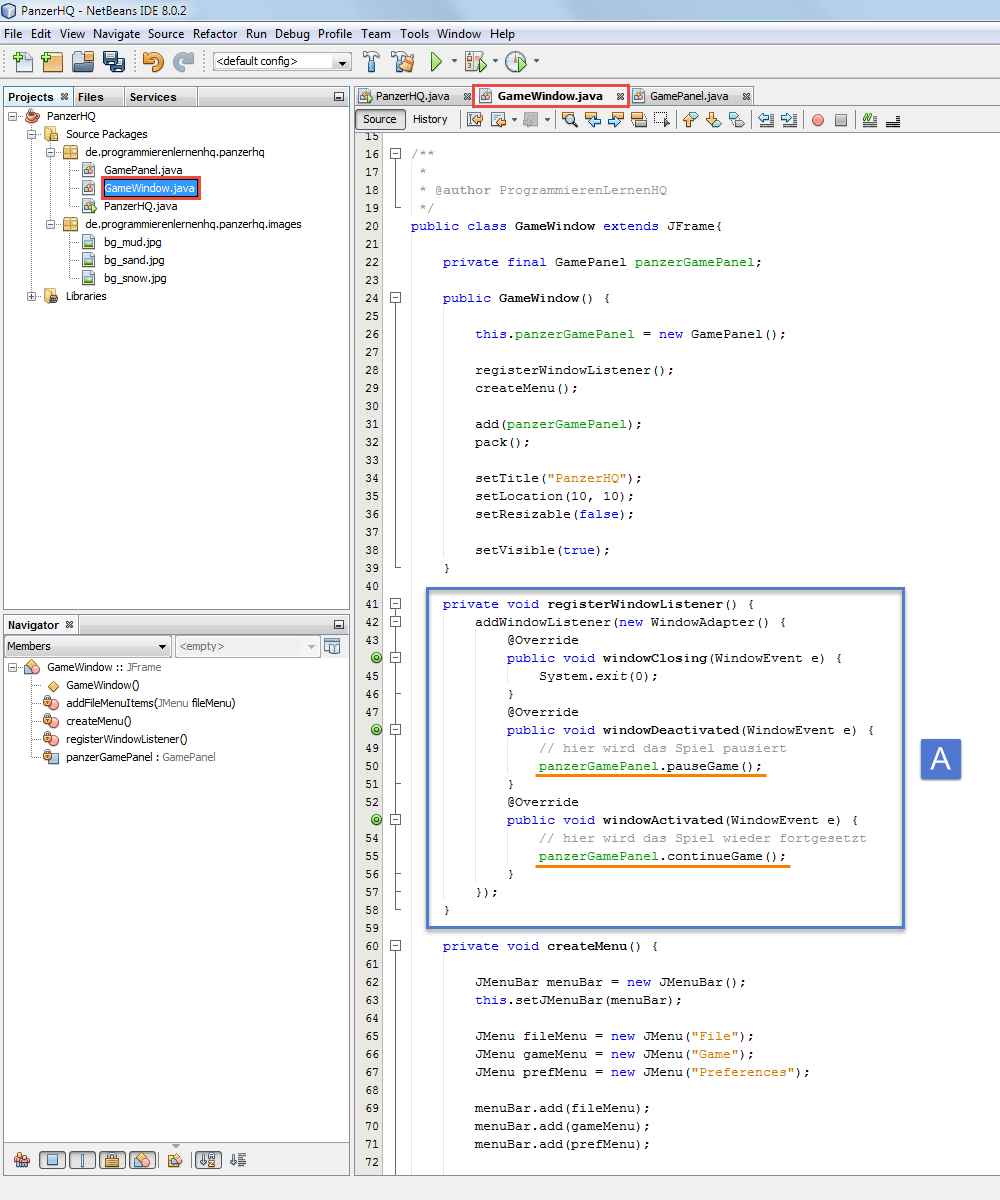Click the Build Project hammer icon

pos(372,61)
